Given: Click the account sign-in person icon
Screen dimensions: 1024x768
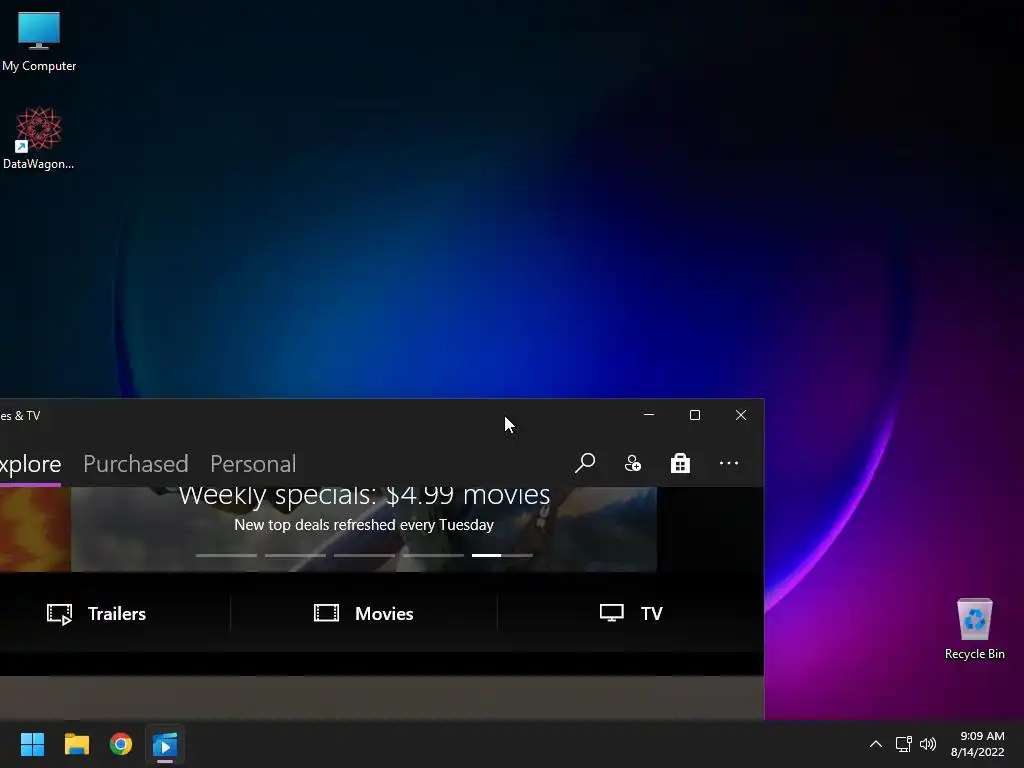Looking at the screenshot, I should point(632,463).
